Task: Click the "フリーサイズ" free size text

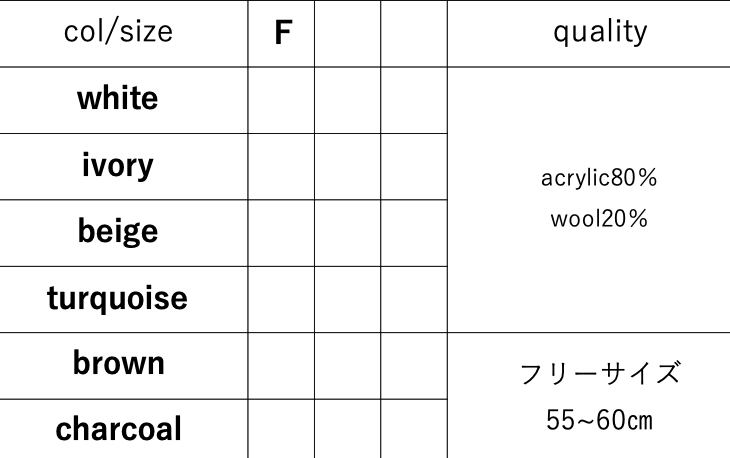Action: 599,374
